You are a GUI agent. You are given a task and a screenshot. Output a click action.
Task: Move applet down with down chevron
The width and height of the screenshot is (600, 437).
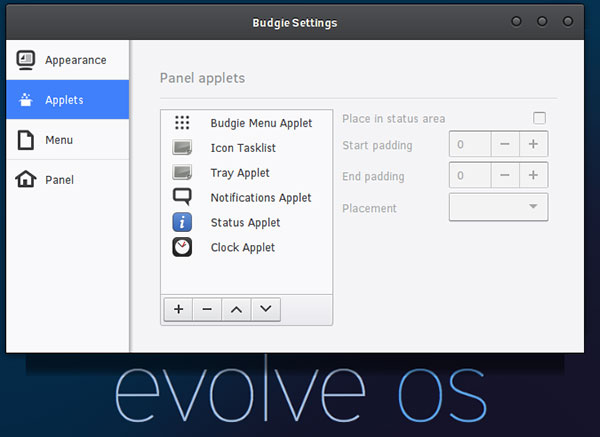(266, 309)
